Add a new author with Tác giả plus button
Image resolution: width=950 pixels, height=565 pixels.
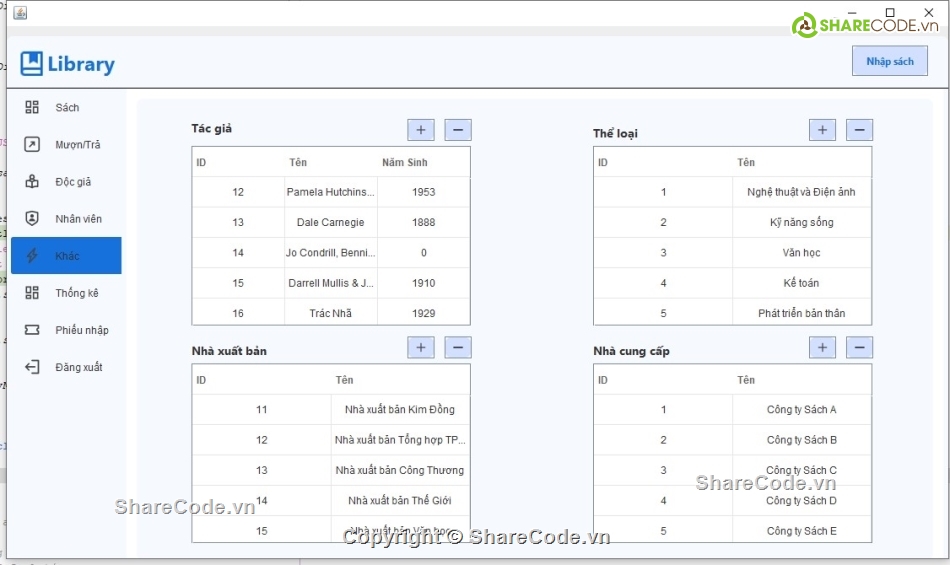(x=421, y=130)
